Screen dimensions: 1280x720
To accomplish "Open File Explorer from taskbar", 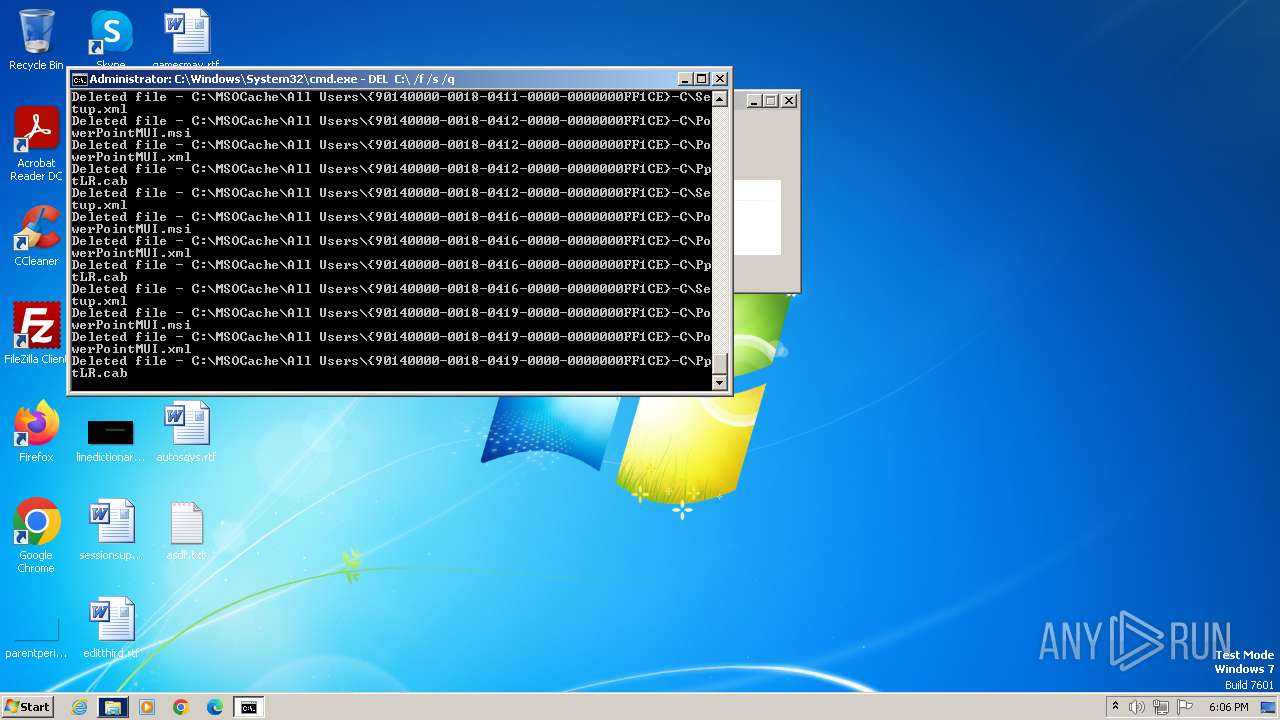I will click(113, 707).
